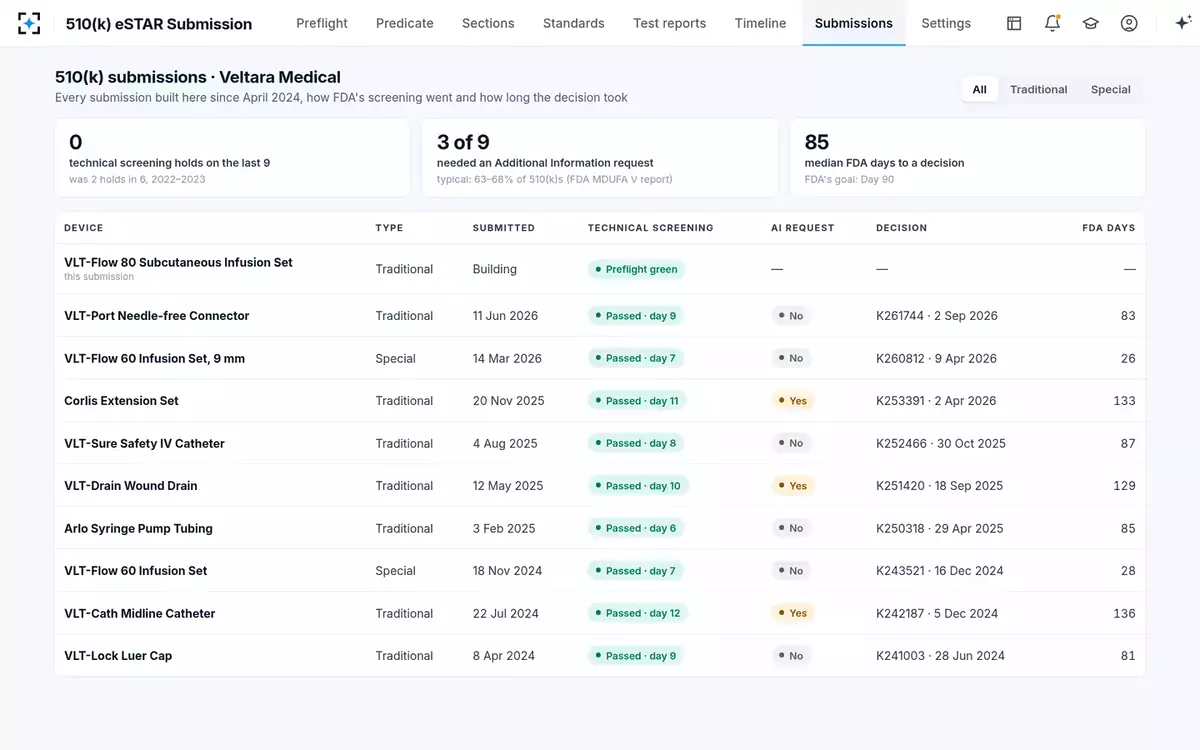Select VLT-Cath Midline Catheter device
1200x750 pixels.
point(140,614)
